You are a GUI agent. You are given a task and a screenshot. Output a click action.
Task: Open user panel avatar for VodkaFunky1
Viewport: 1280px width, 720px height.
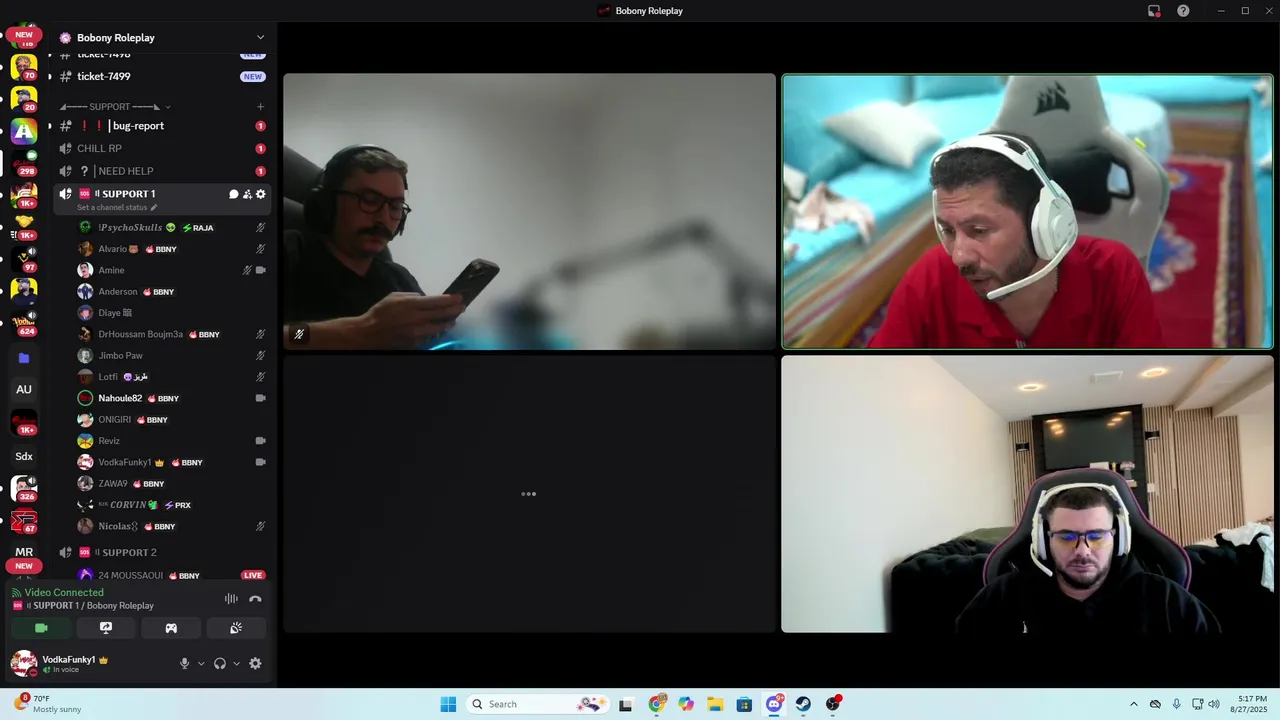tap(24, 663)
